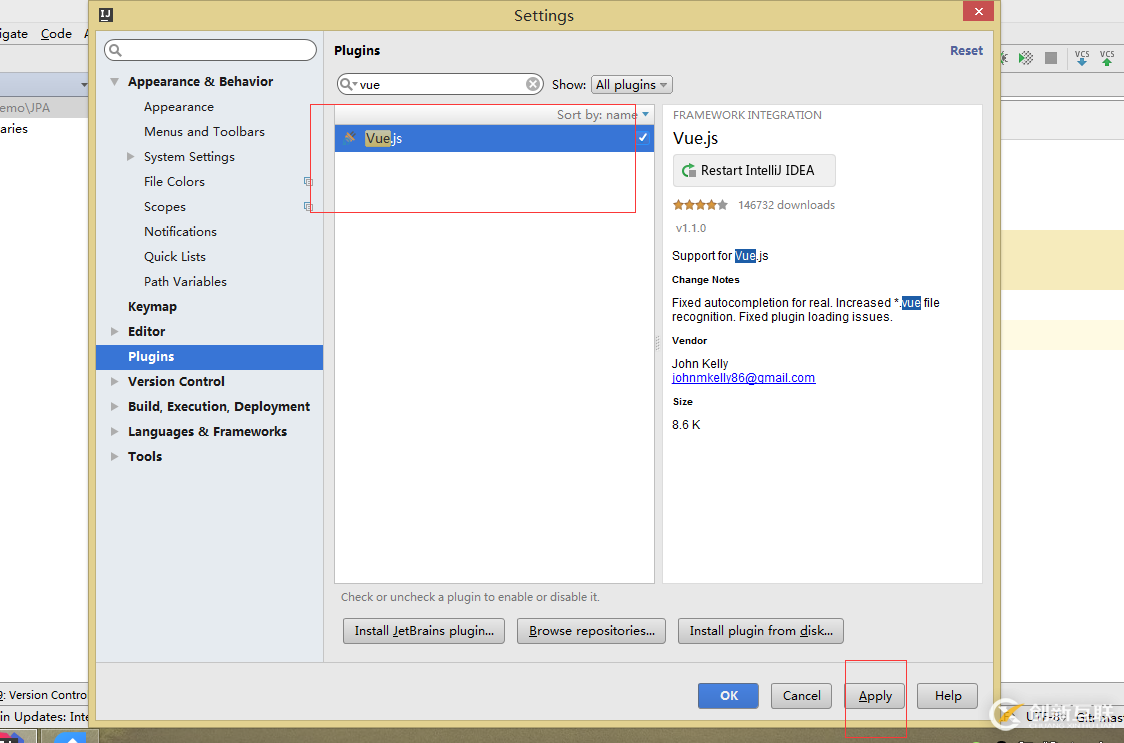
Task: Collapse the Appearance & Behavior tree node
Action: tap(114, 82)
